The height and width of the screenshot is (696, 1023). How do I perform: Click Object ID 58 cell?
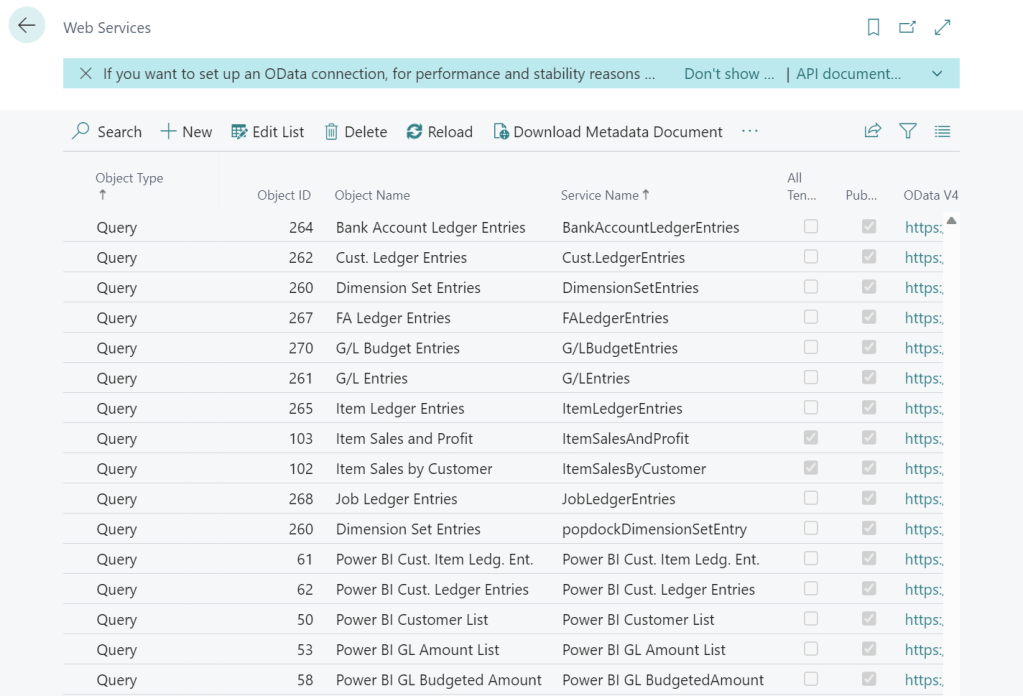[305, 680]
